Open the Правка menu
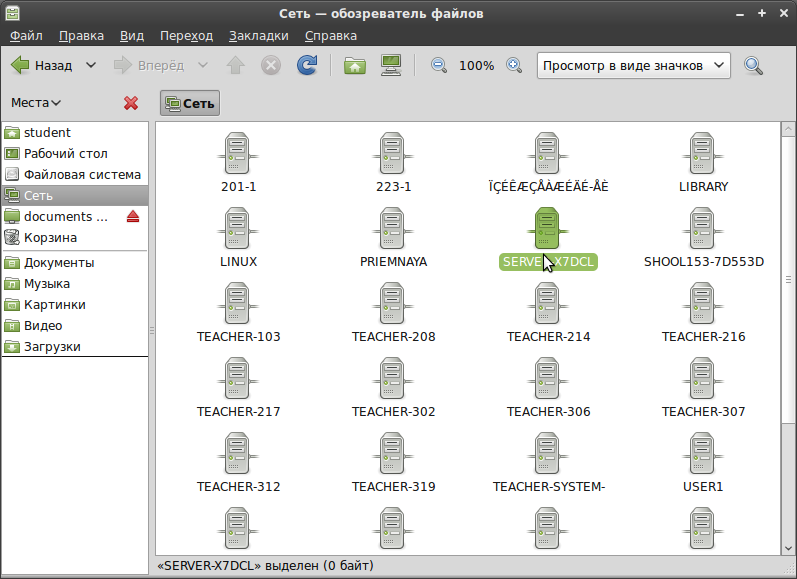Viewport: 797px width, 579px height. (81, 35)
